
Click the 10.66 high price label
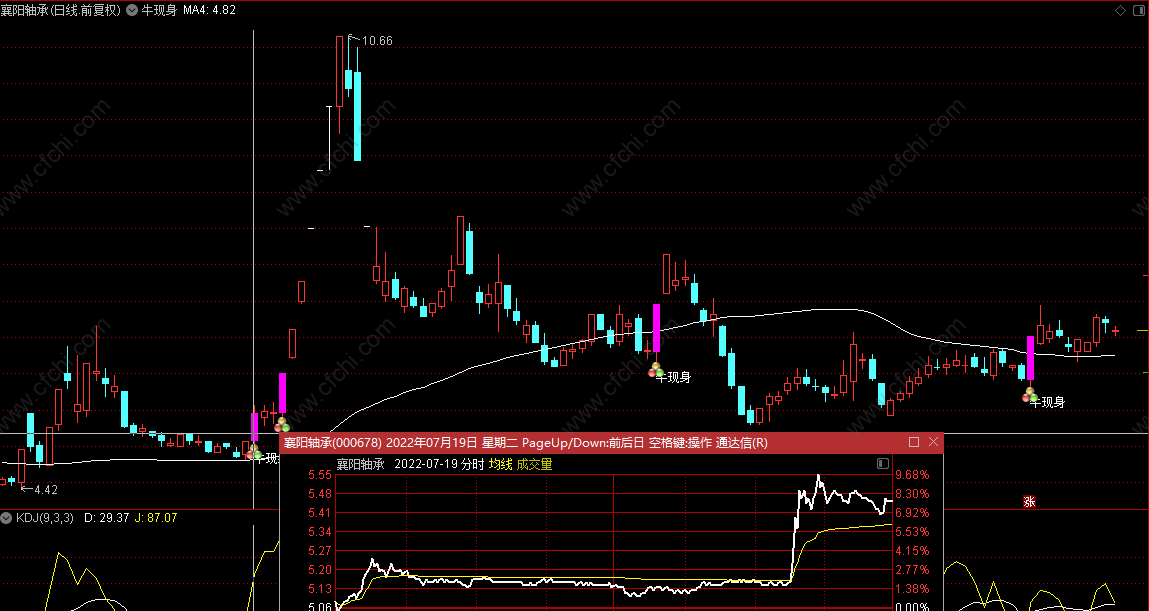pos(377,41)
